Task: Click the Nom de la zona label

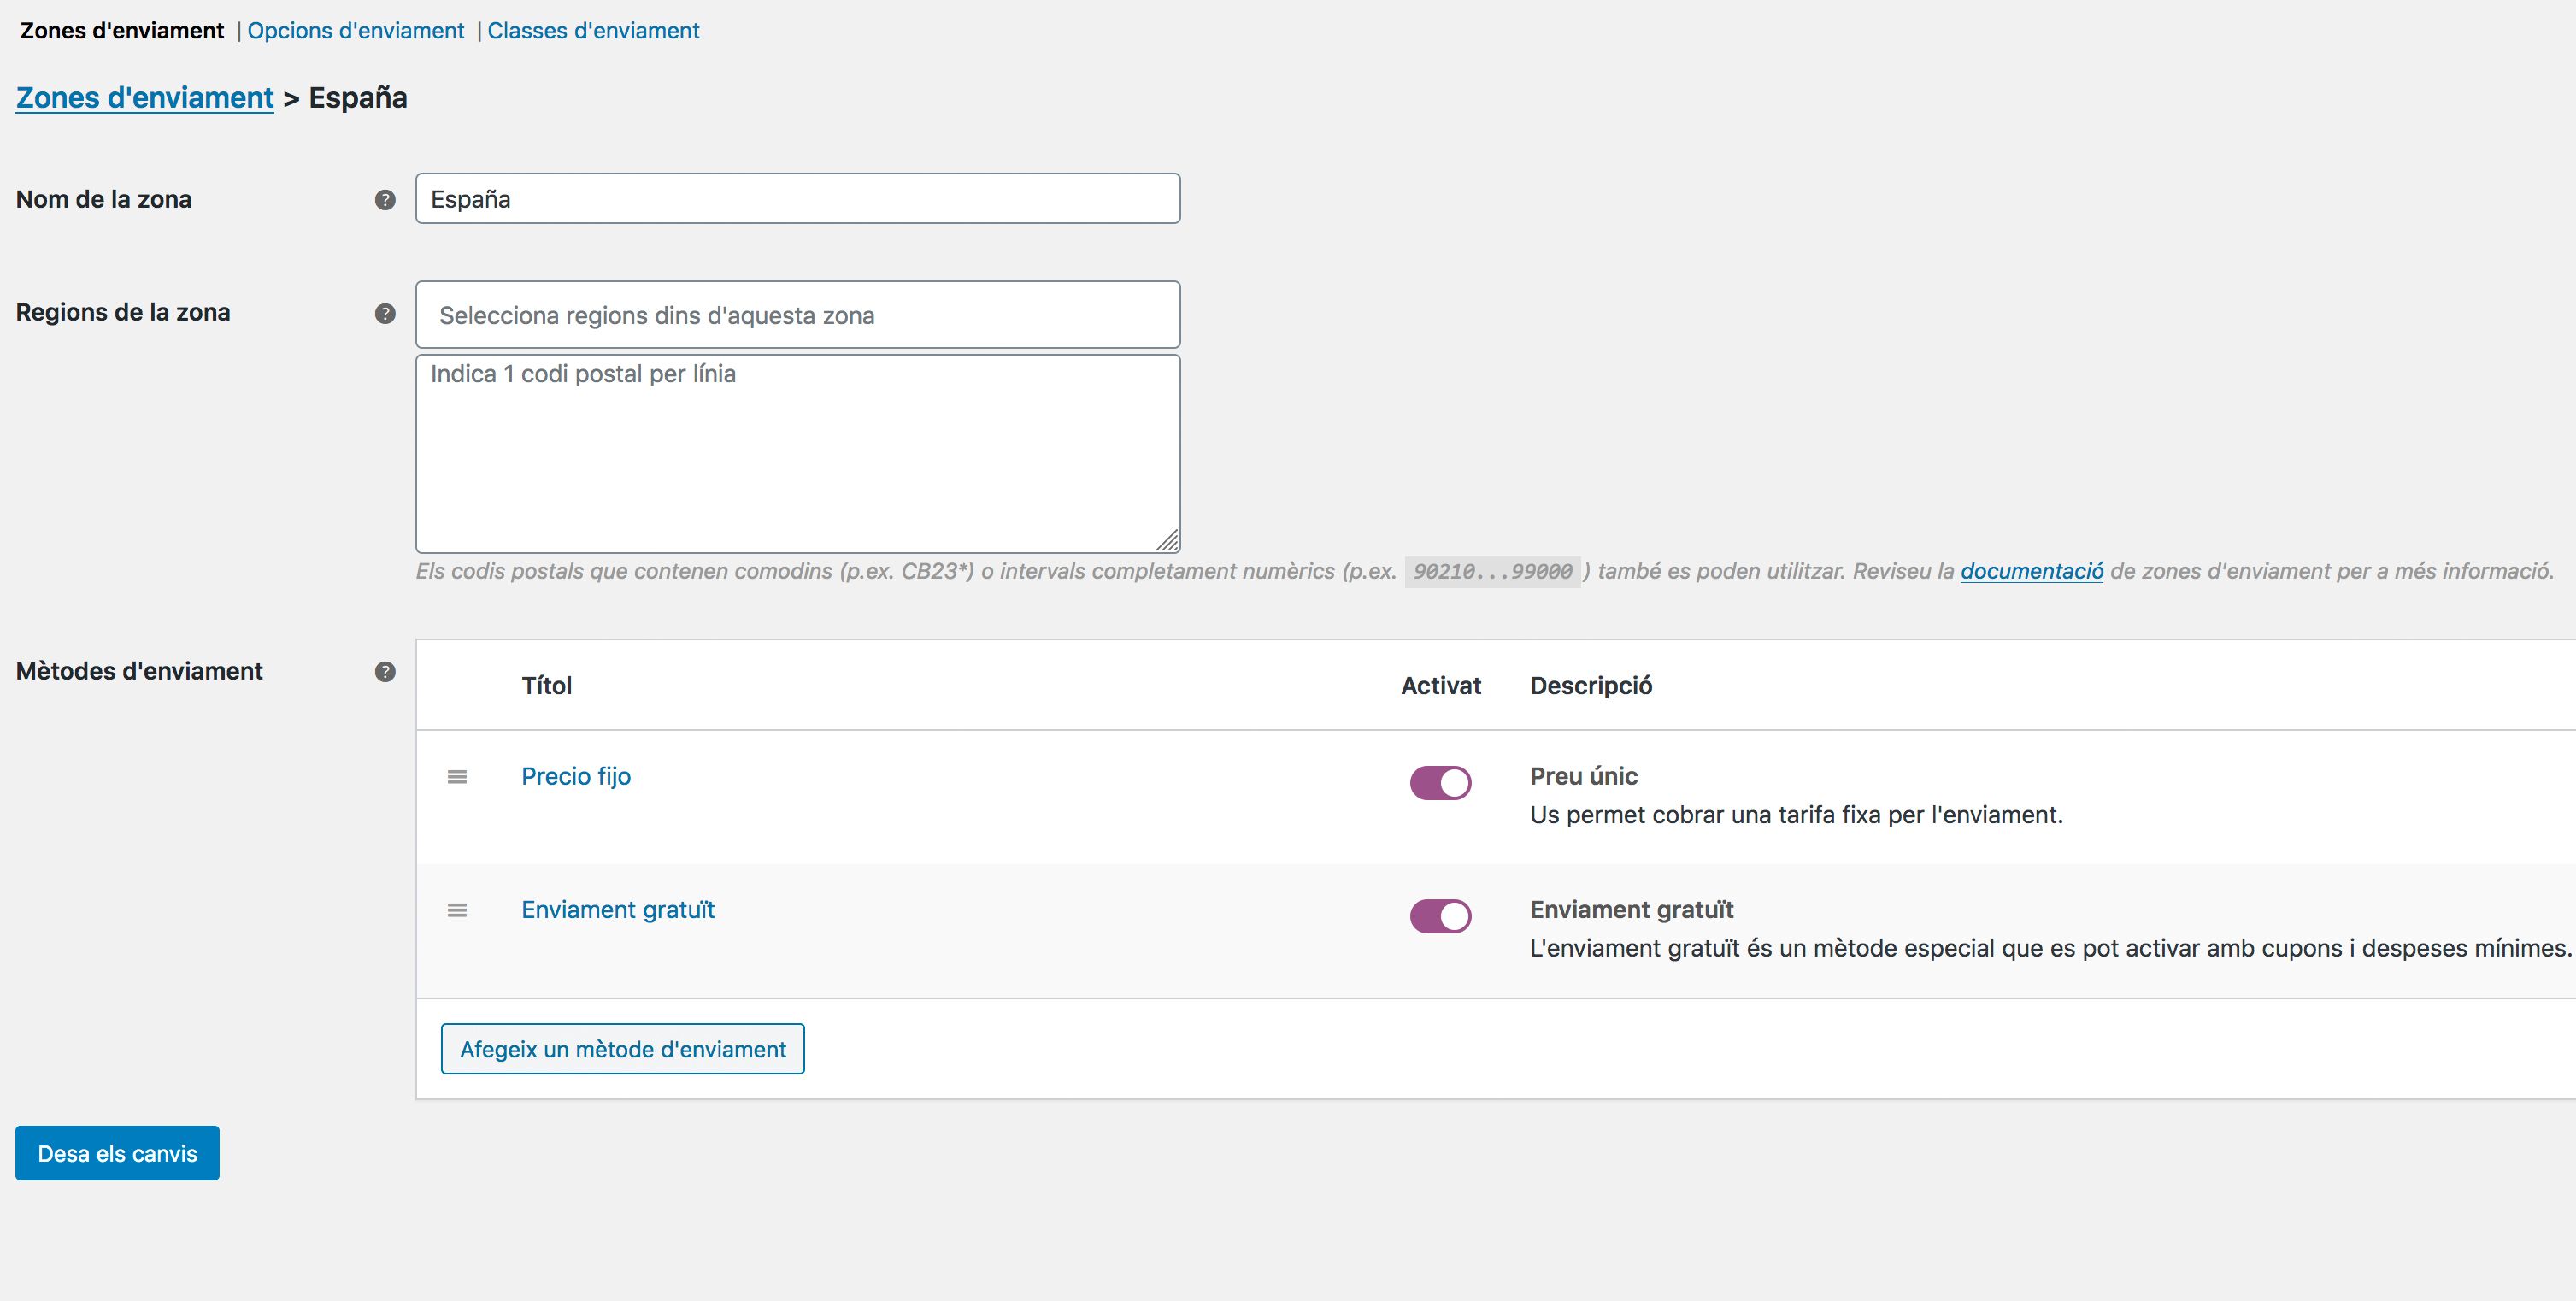Action: 104,199
